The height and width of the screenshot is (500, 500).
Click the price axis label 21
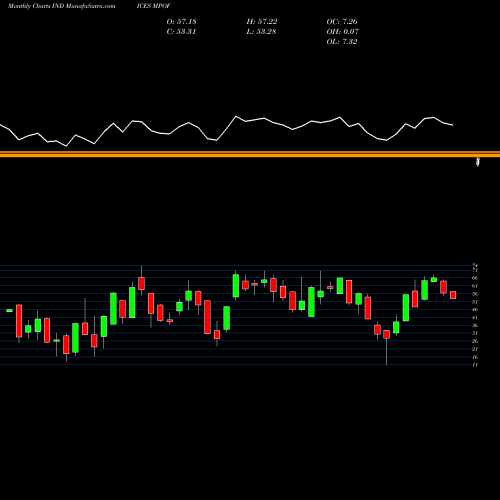[x=475, y=349]
